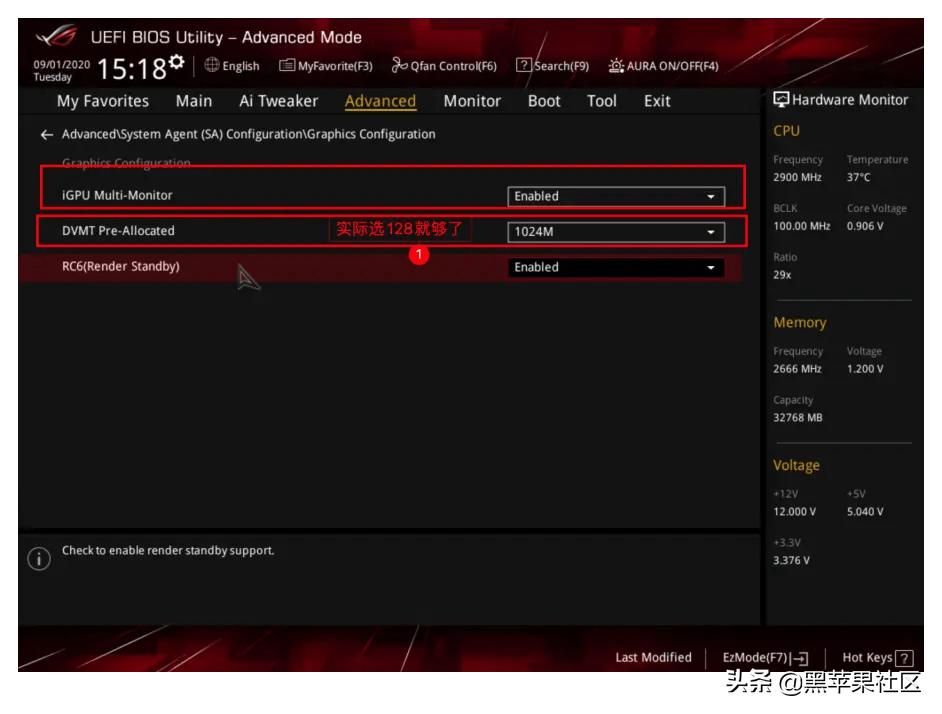Screen dimensions: 942x714
Task: Click the 15:18 clock display
Action: coord(132,69)
